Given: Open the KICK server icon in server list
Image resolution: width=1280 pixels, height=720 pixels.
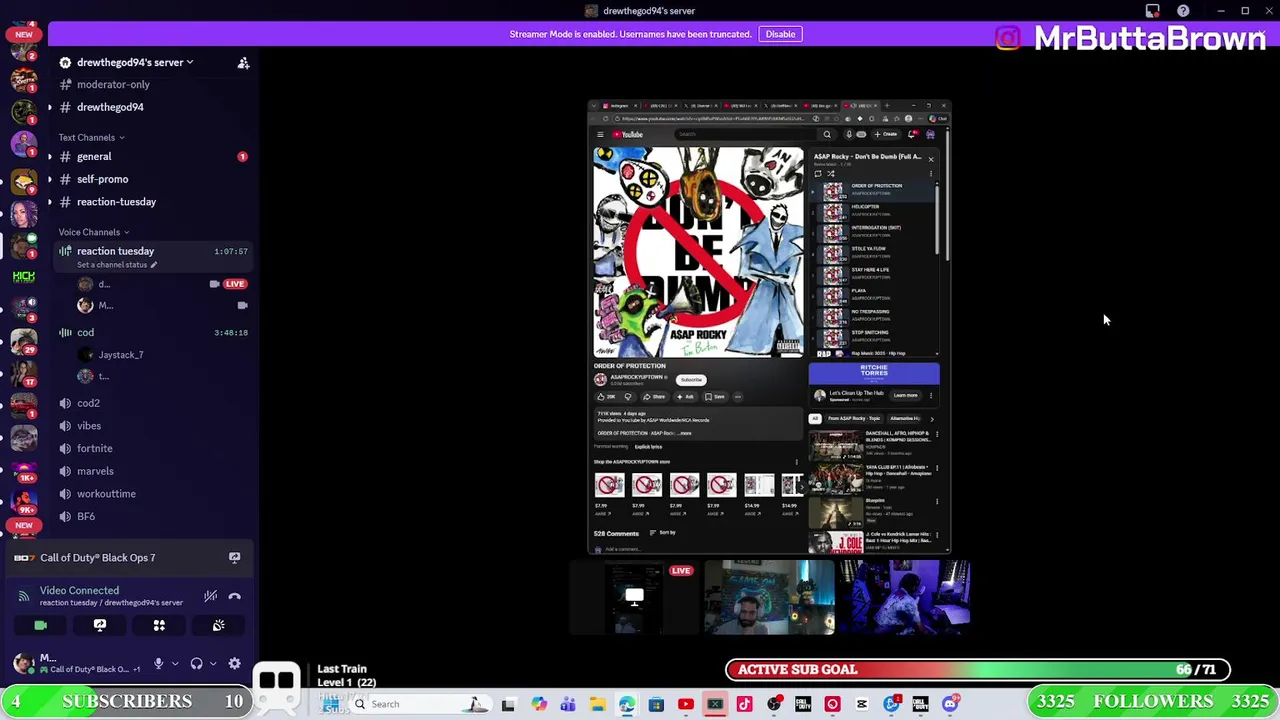Looking at the screenshot, I should 24,277.
